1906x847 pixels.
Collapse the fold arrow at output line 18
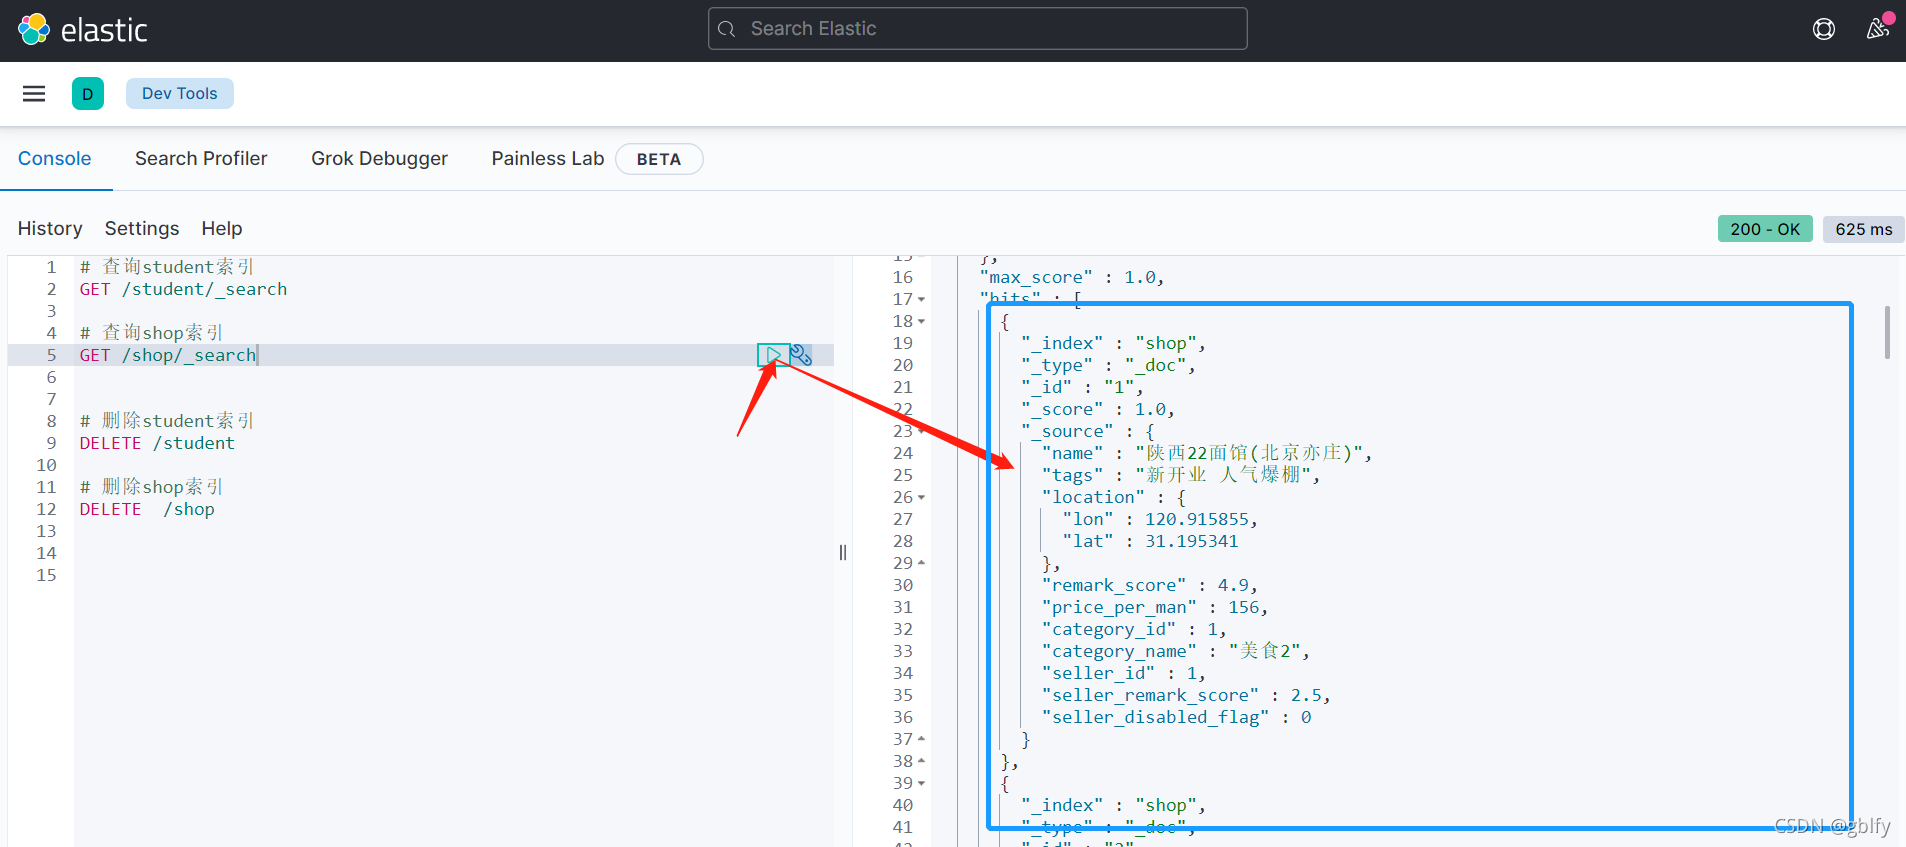922,321
